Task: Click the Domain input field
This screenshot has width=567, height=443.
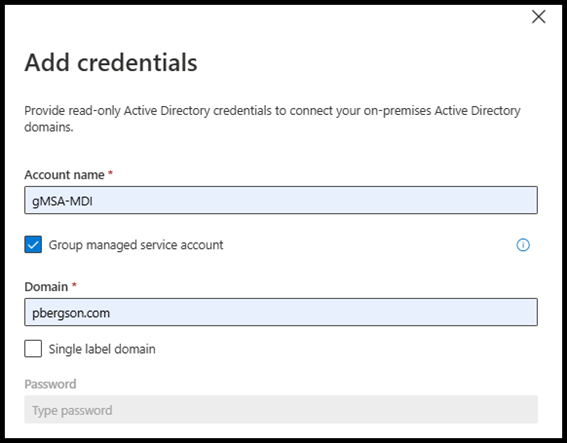Action: [x=281, y=312]
